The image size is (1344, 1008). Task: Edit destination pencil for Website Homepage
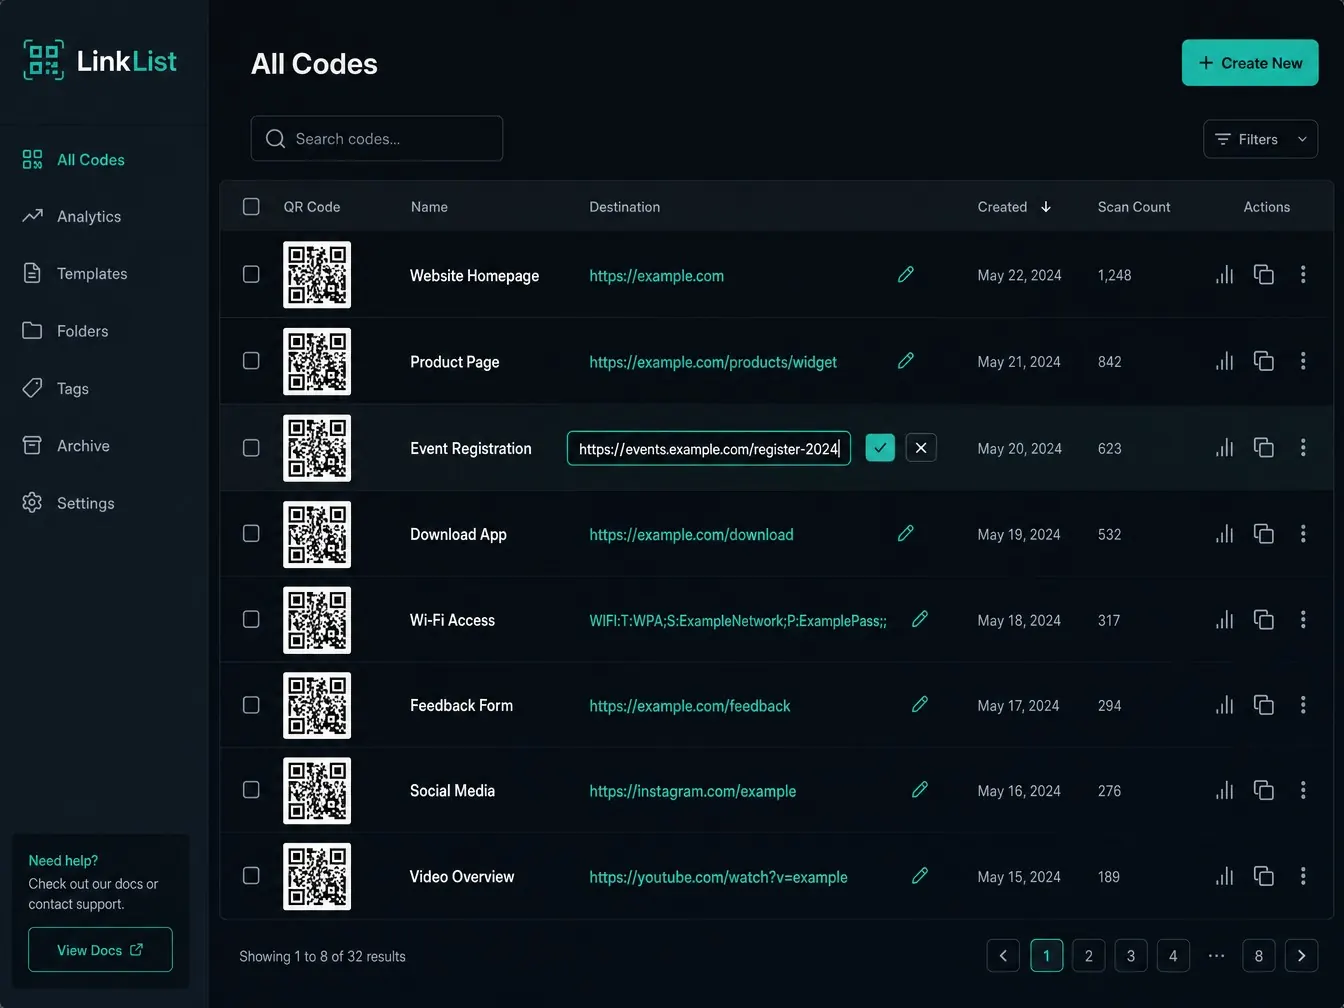coord(906,274)
